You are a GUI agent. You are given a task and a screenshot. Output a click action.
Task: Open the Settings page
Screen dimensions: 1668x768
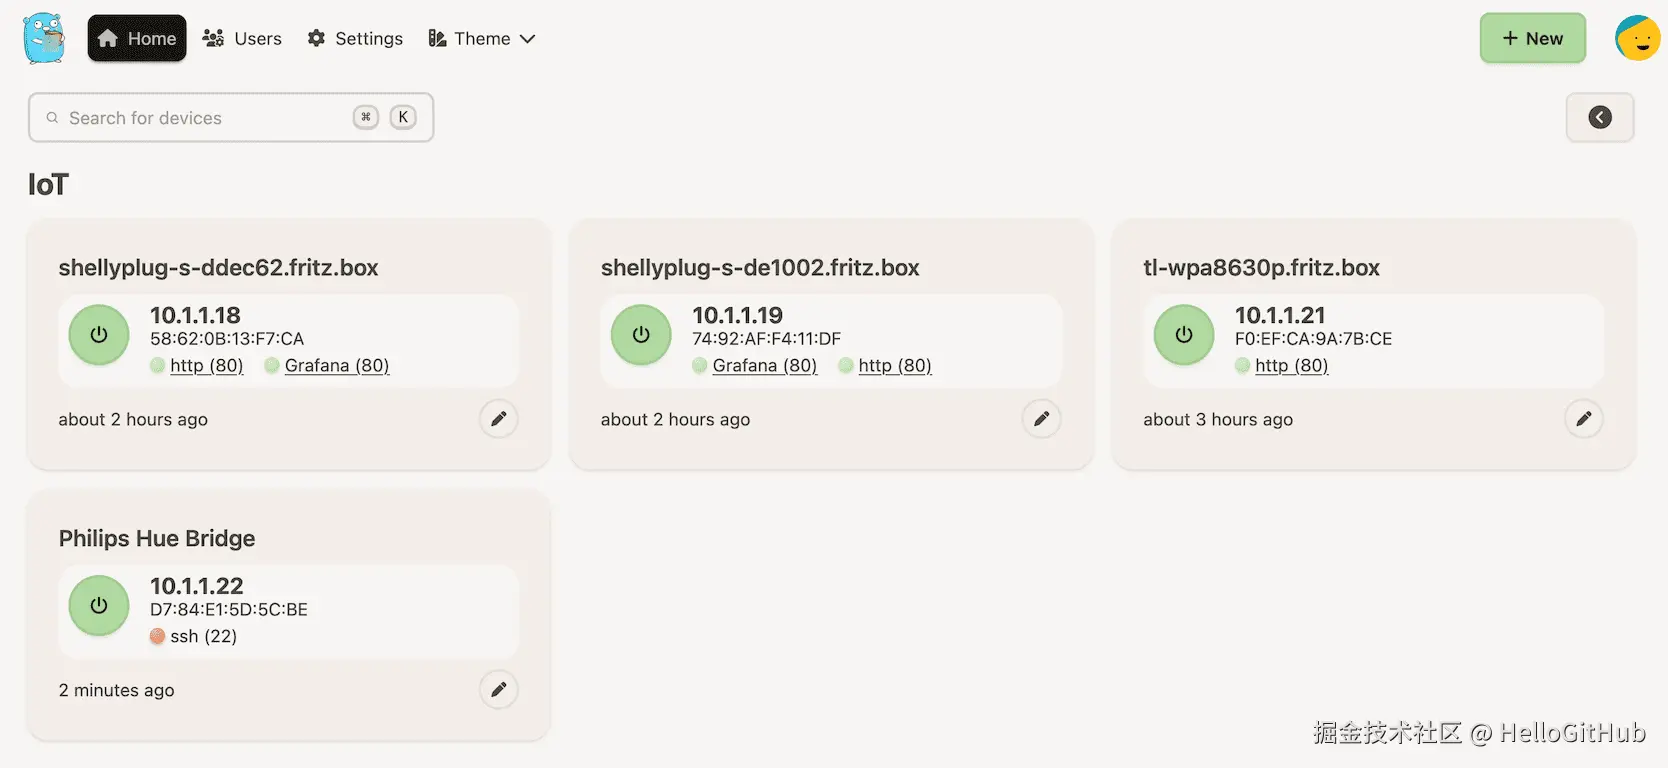355,39
